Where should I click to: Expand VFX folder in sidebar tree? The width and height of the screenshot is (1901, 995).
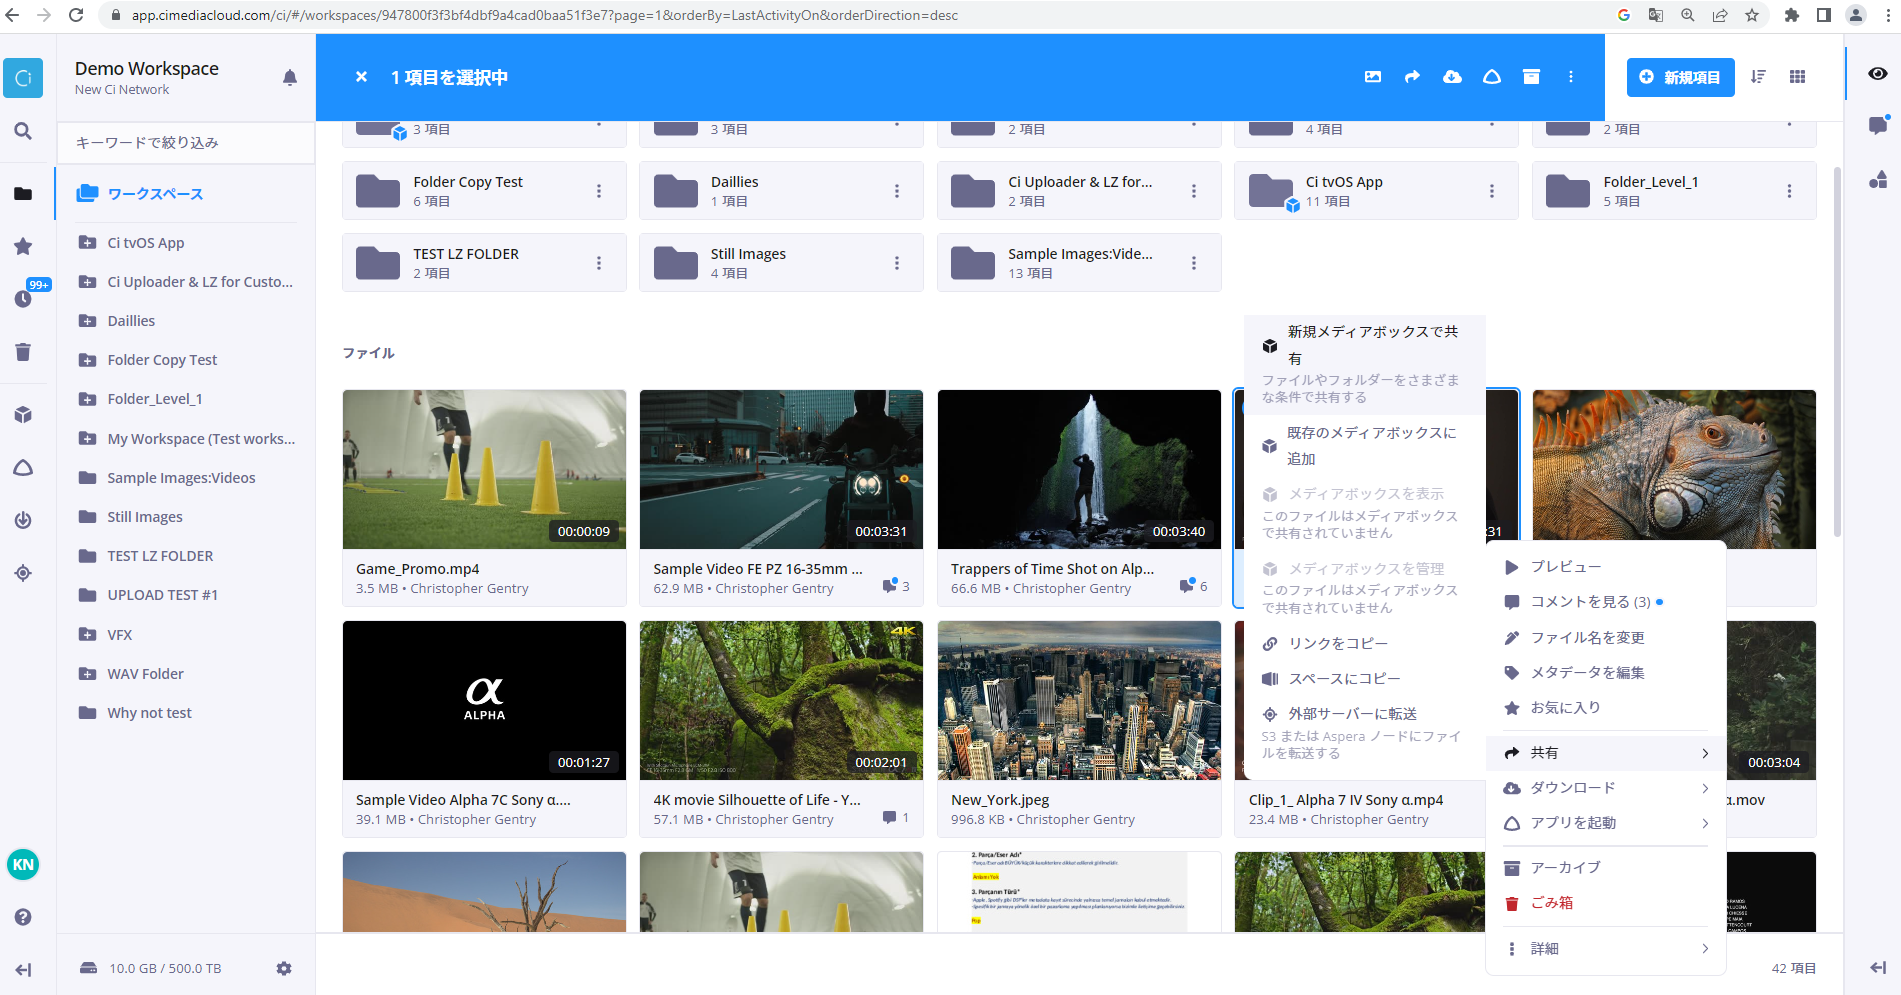(x=88, y=635)
